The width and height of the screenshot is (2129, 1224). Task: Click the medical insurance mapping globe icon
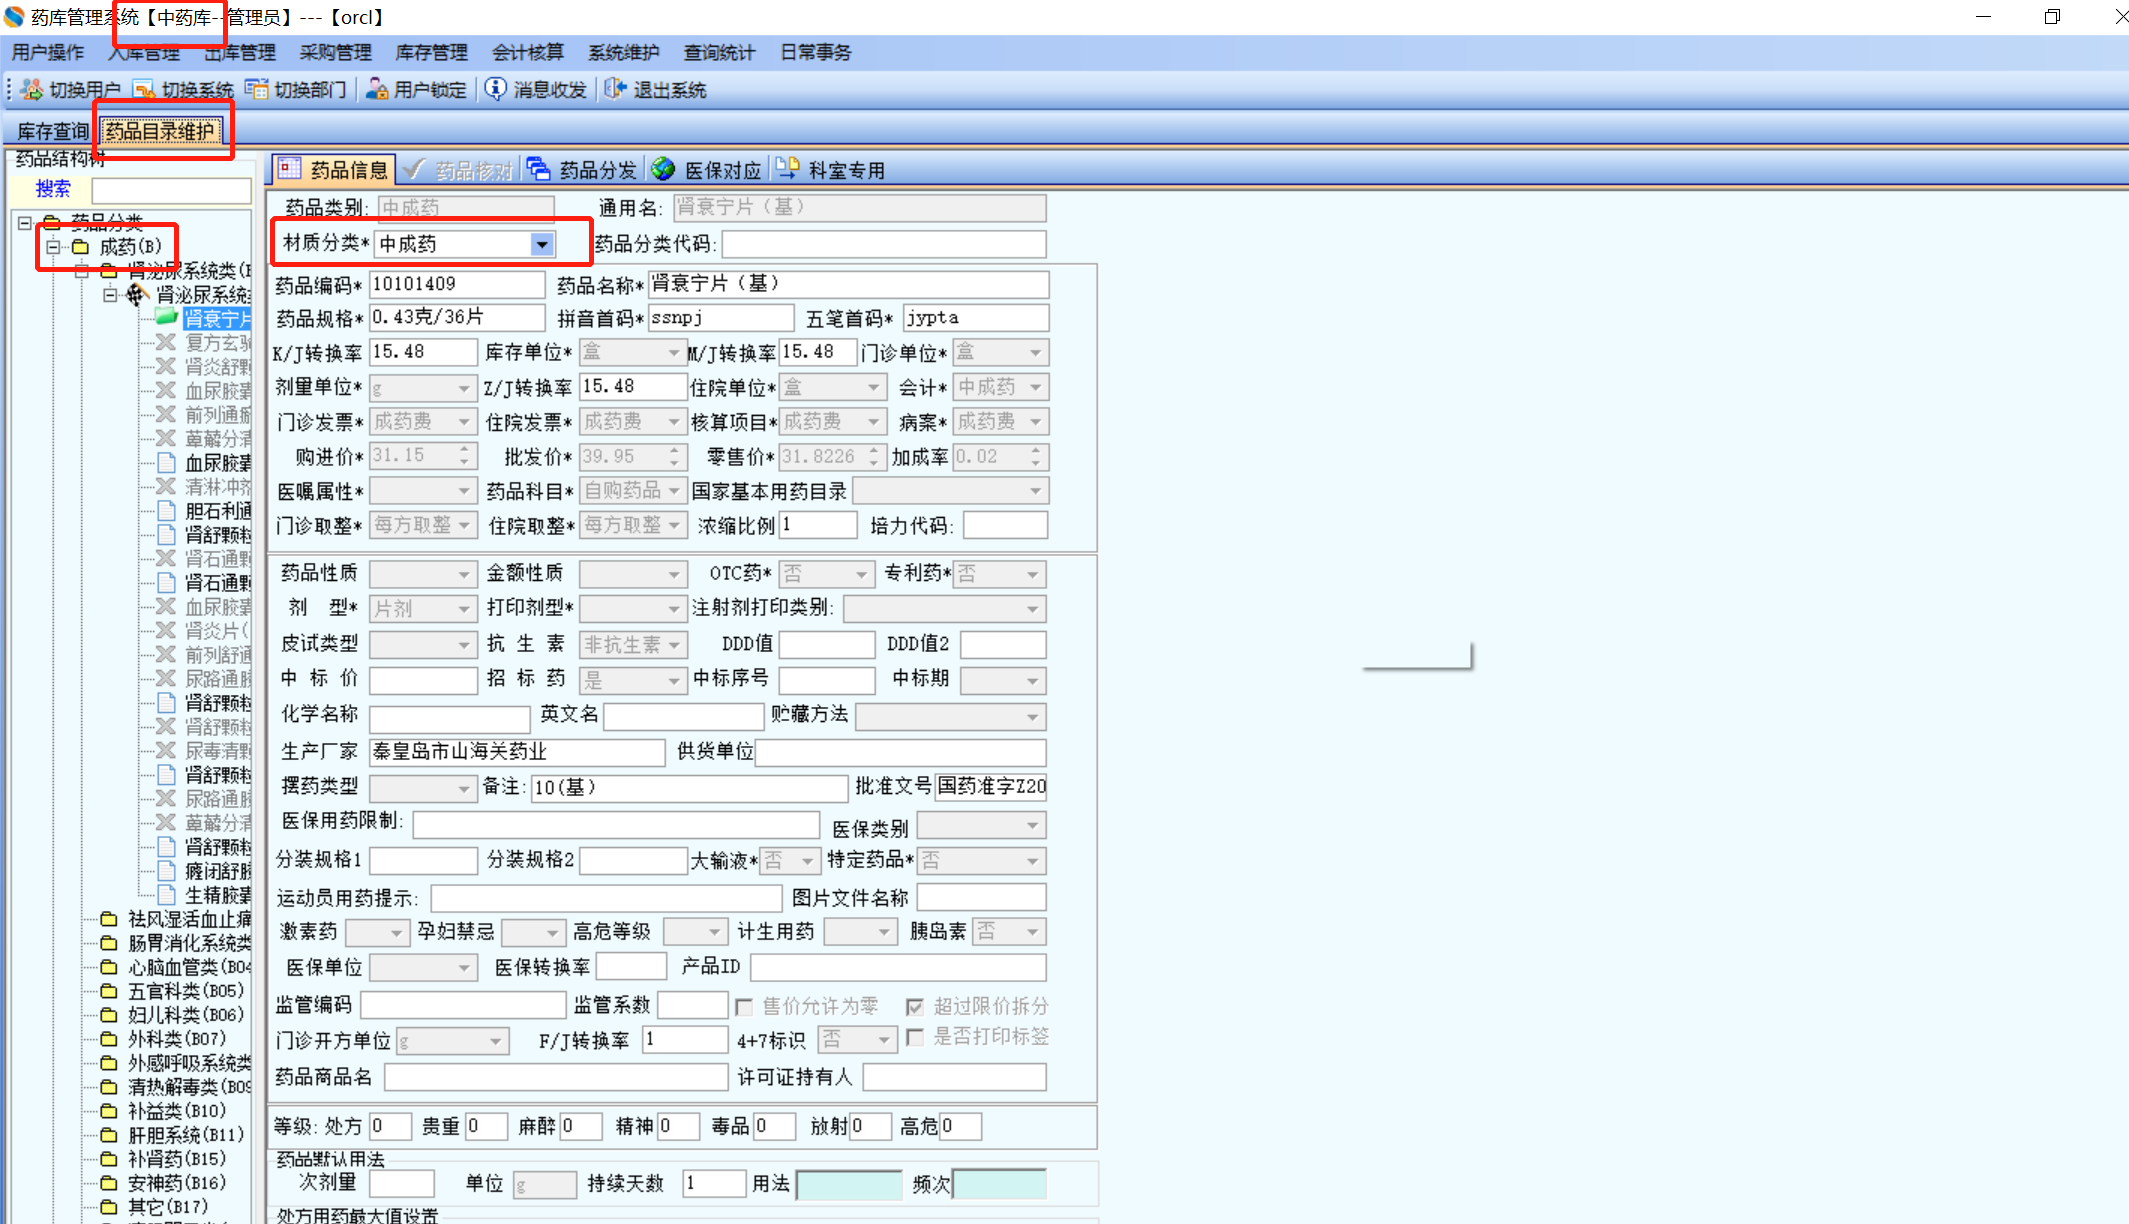pos(663,169)
